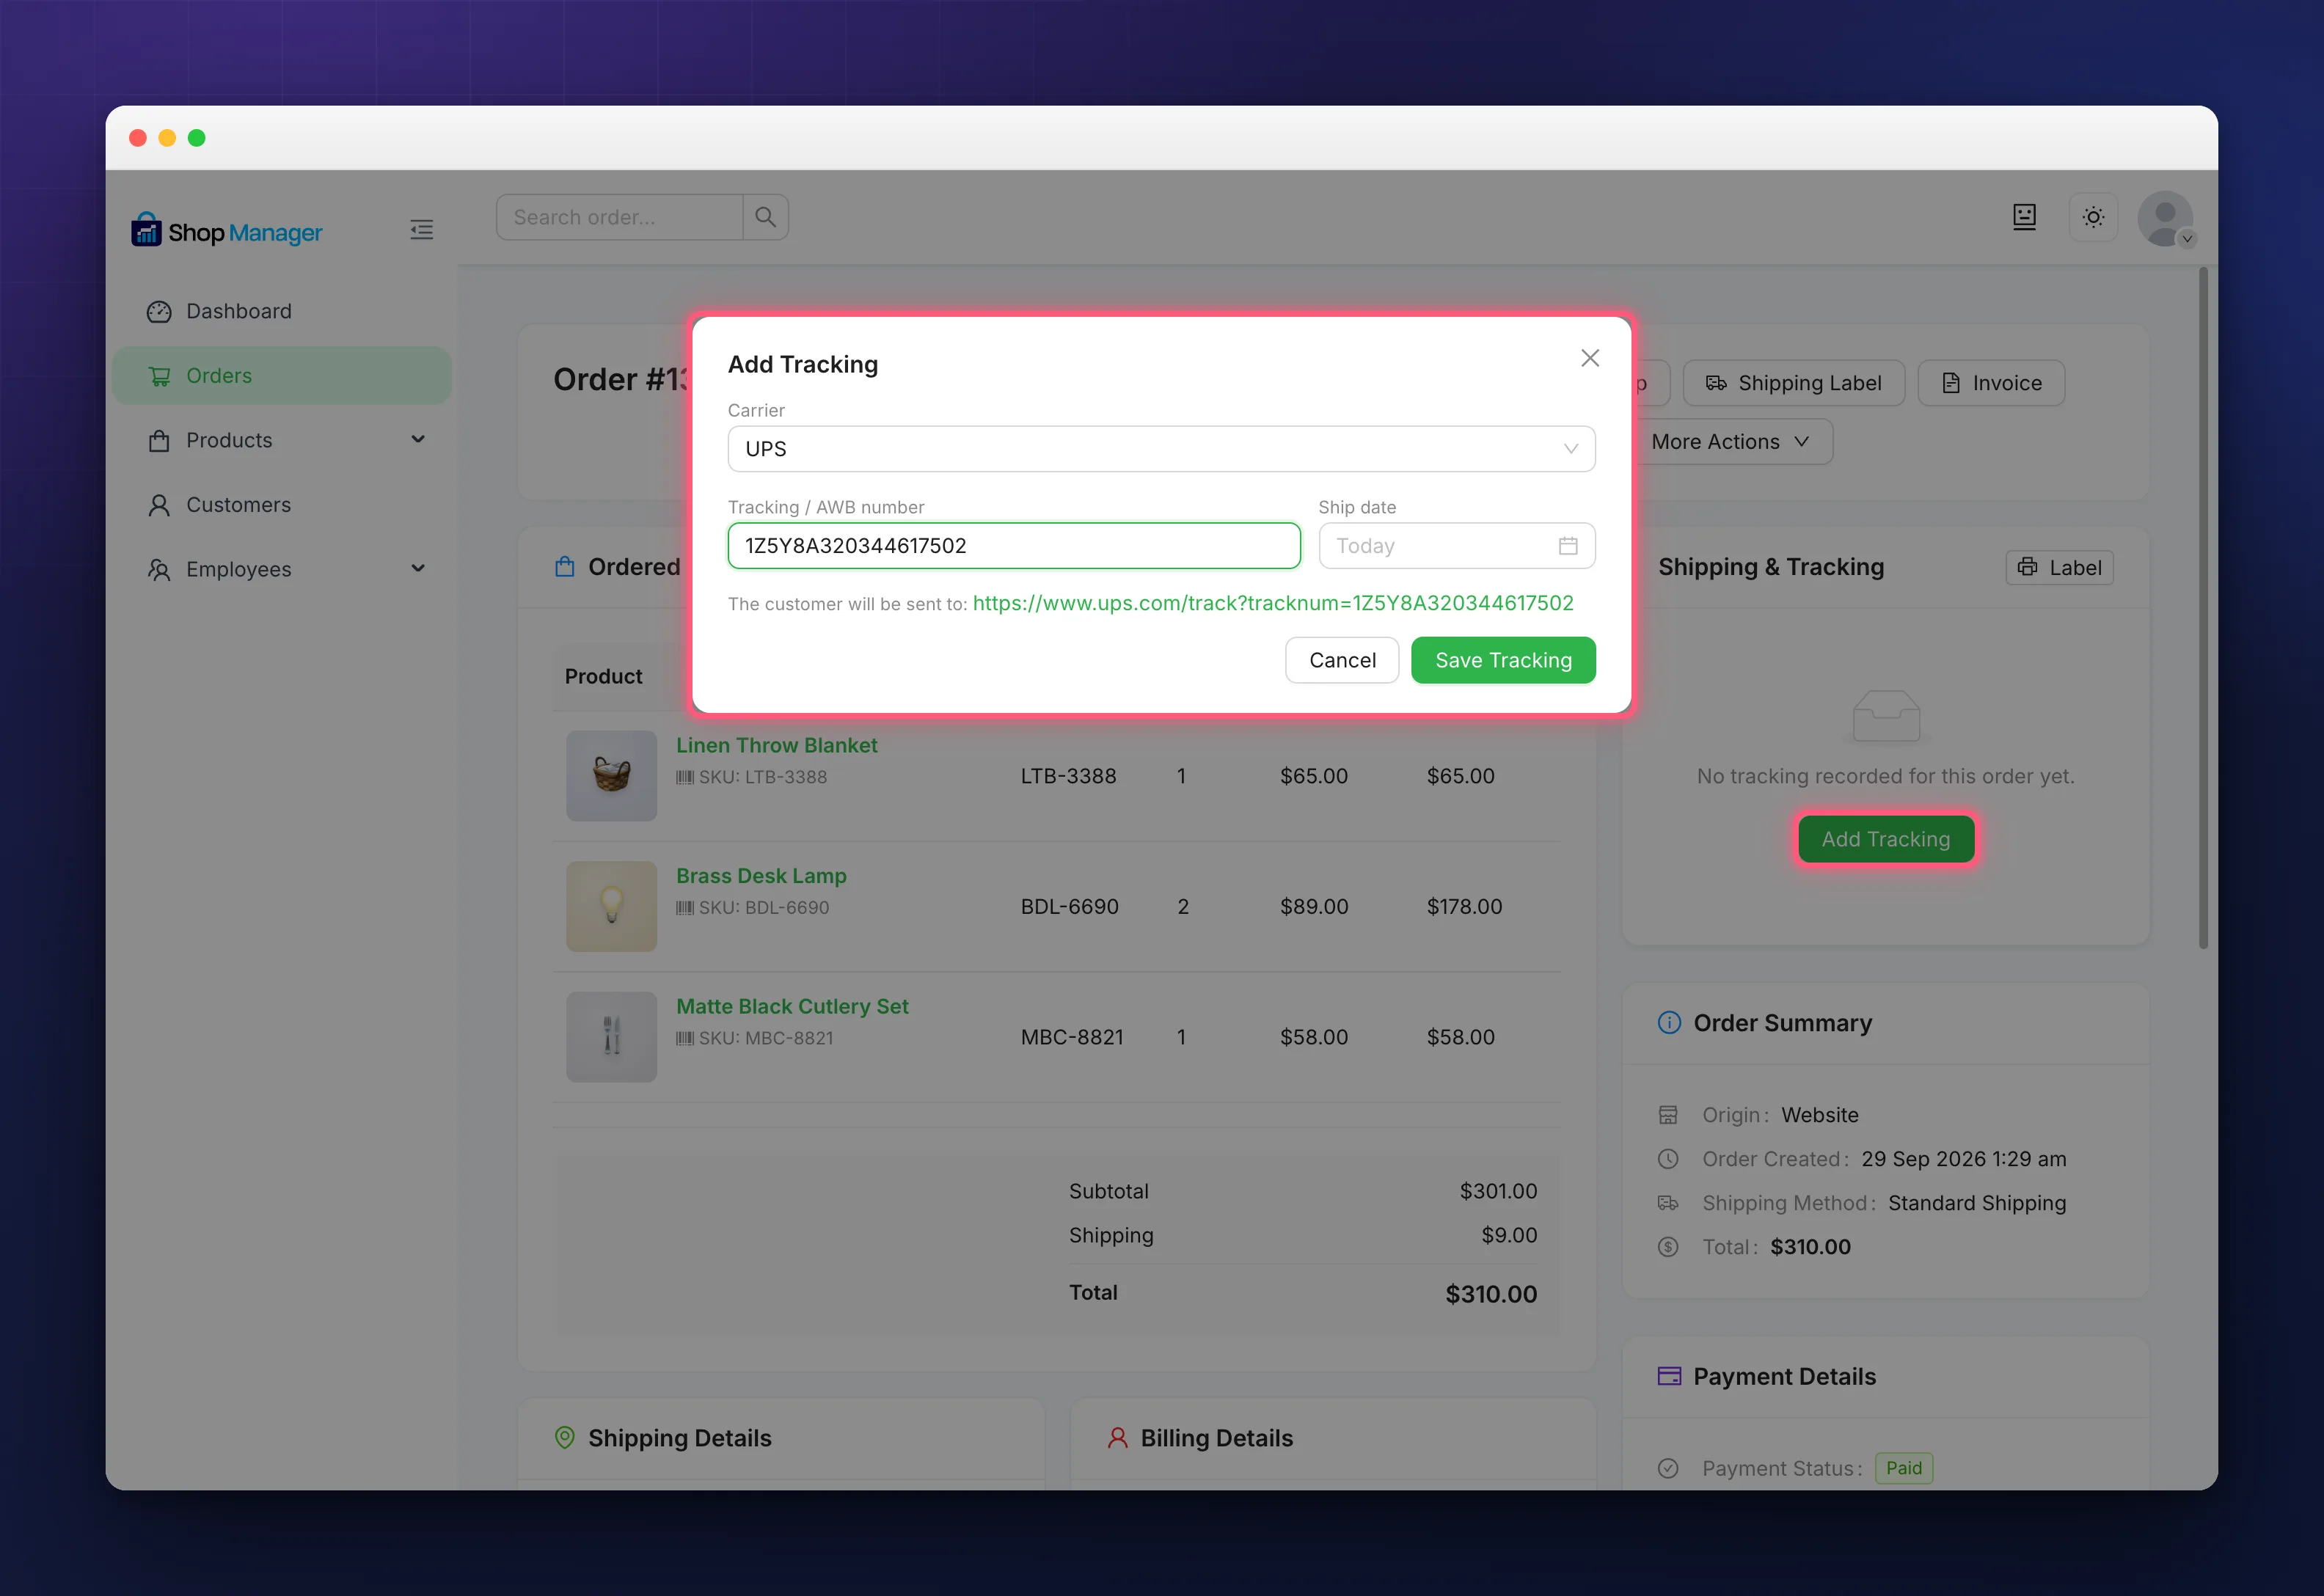Click the Linen Throw Blanket thumbnail
Screen dimensions: 2324x1596
pyautogui.click(x=611, y=776)
